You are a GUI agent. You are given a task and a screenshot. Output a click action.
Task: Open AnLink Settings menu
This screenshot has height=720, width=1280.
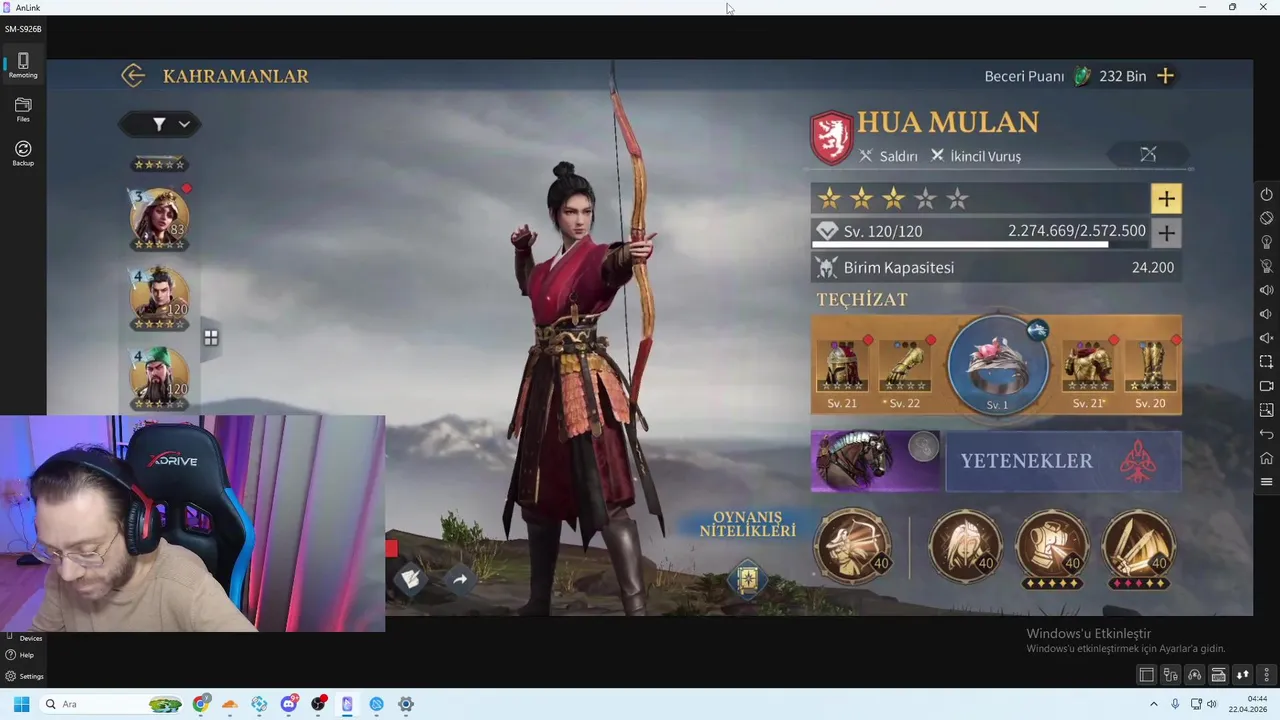coord(24,676)
